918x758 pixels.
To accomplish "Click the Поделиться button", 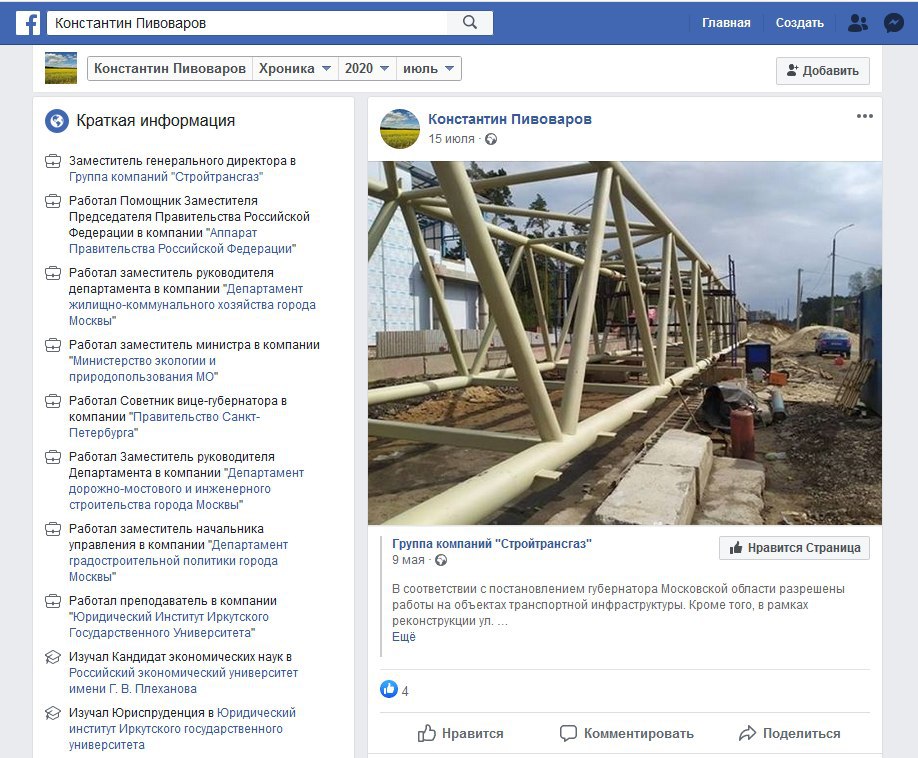I will pos(789,733).
